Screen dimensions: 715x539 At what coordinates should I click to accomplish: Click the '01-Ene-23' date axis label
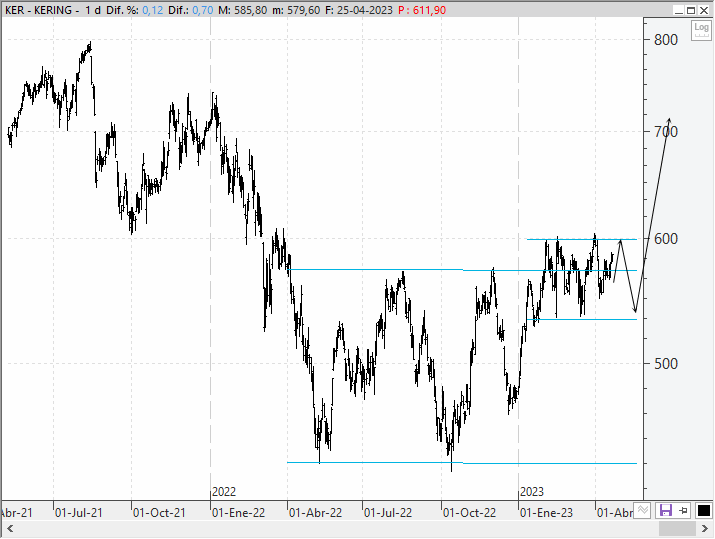pyautogui.click(x=546, y=513)
